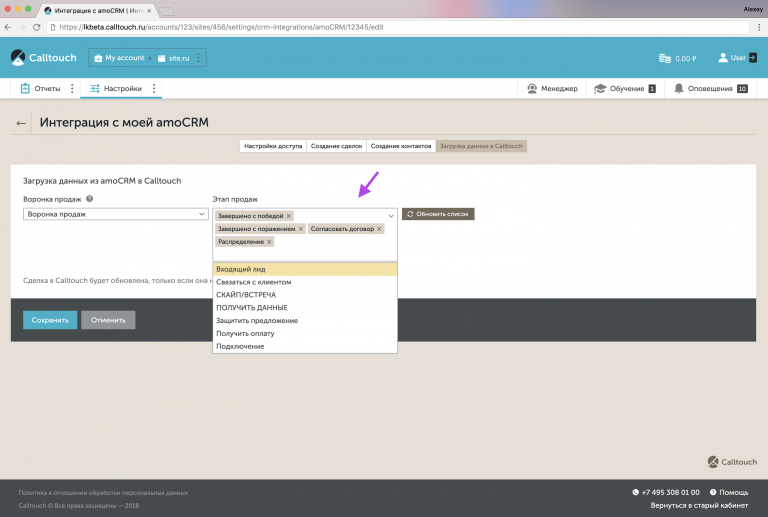Open the Менеджер section
The height and width of the screenshot is (517, 768).
tap(552, 89)
